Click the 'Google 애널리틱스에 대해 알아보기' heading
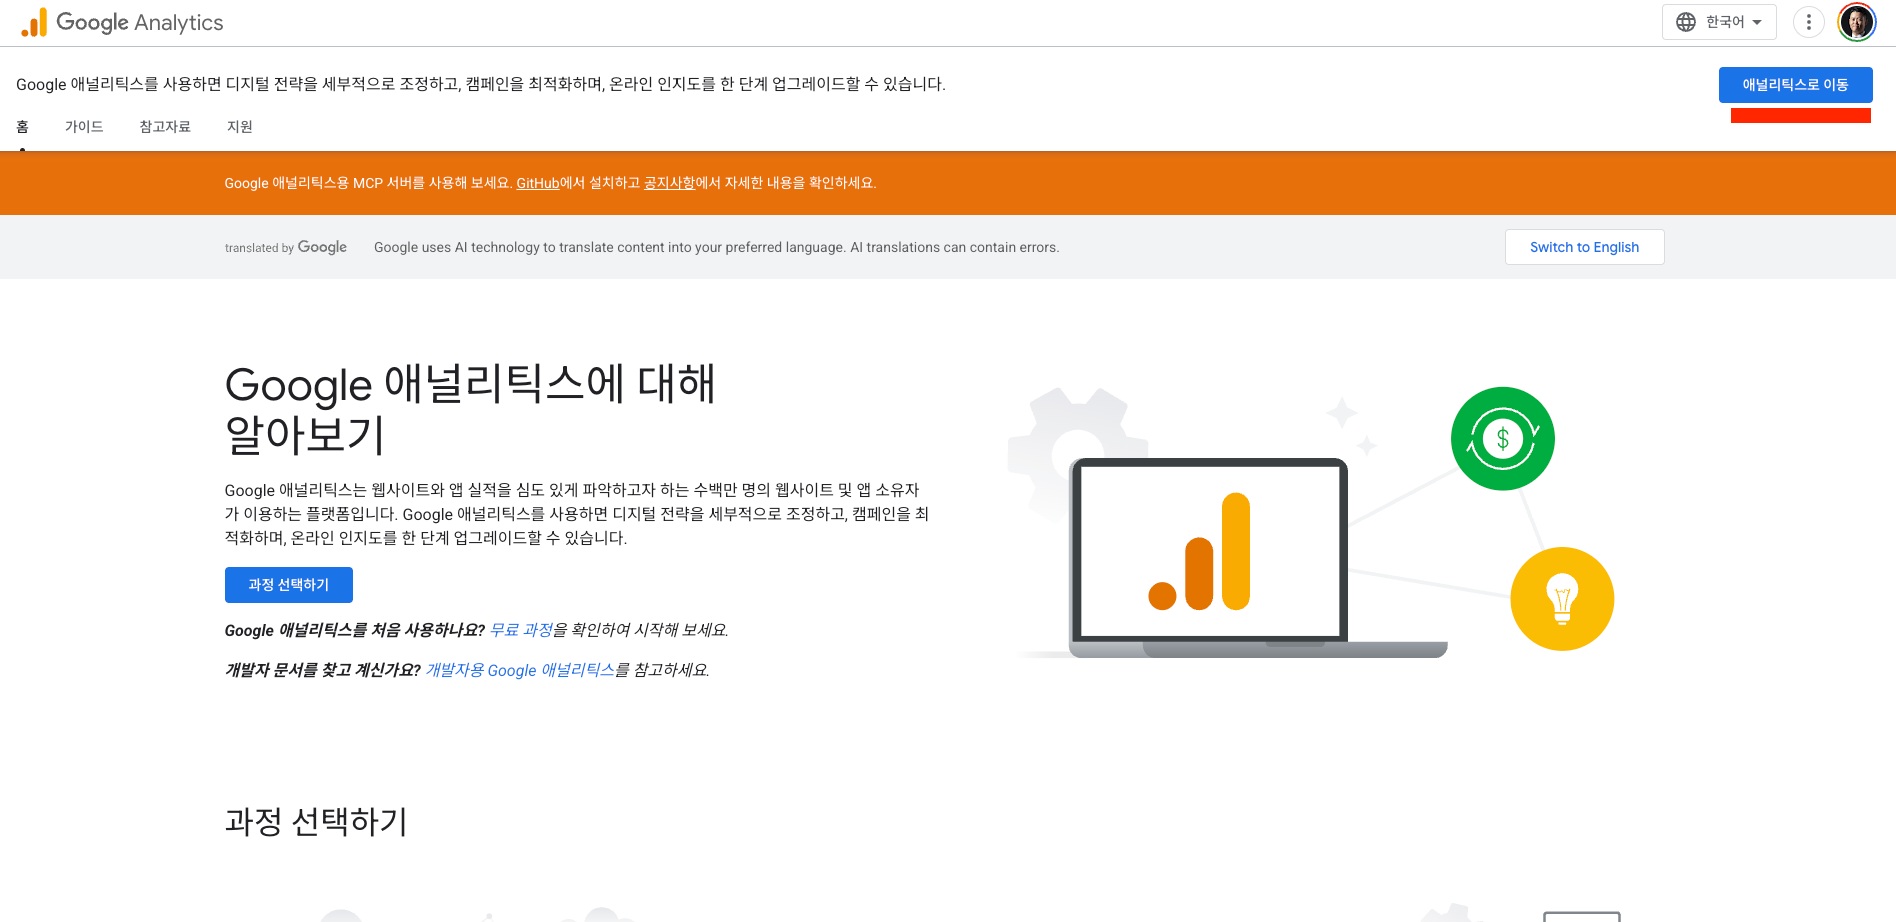Image resolution: width=1896 pixels, height=922 pixels. tap(470, 408)
